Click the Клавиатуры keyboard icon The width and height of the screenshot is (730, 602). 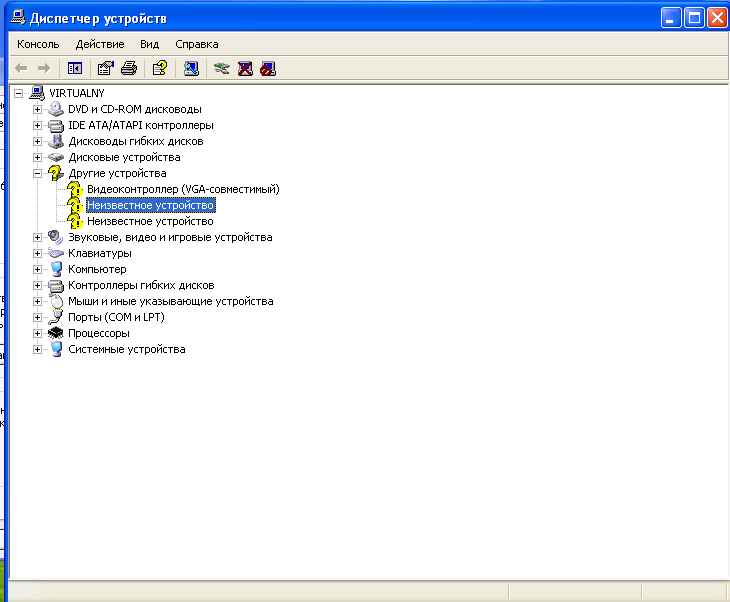pyautogui.click(x=56, y=253)
